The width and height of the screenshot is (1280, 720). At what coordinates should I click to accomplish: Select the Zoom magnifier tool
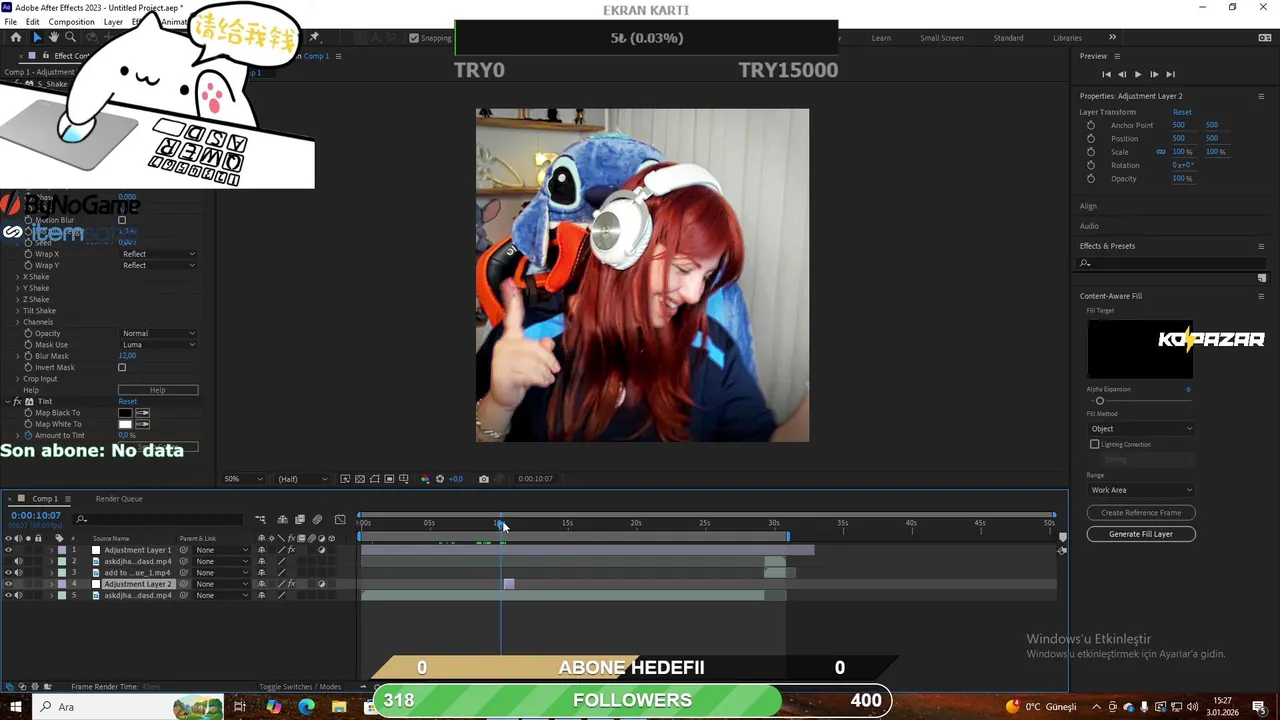tap(70, 38)
